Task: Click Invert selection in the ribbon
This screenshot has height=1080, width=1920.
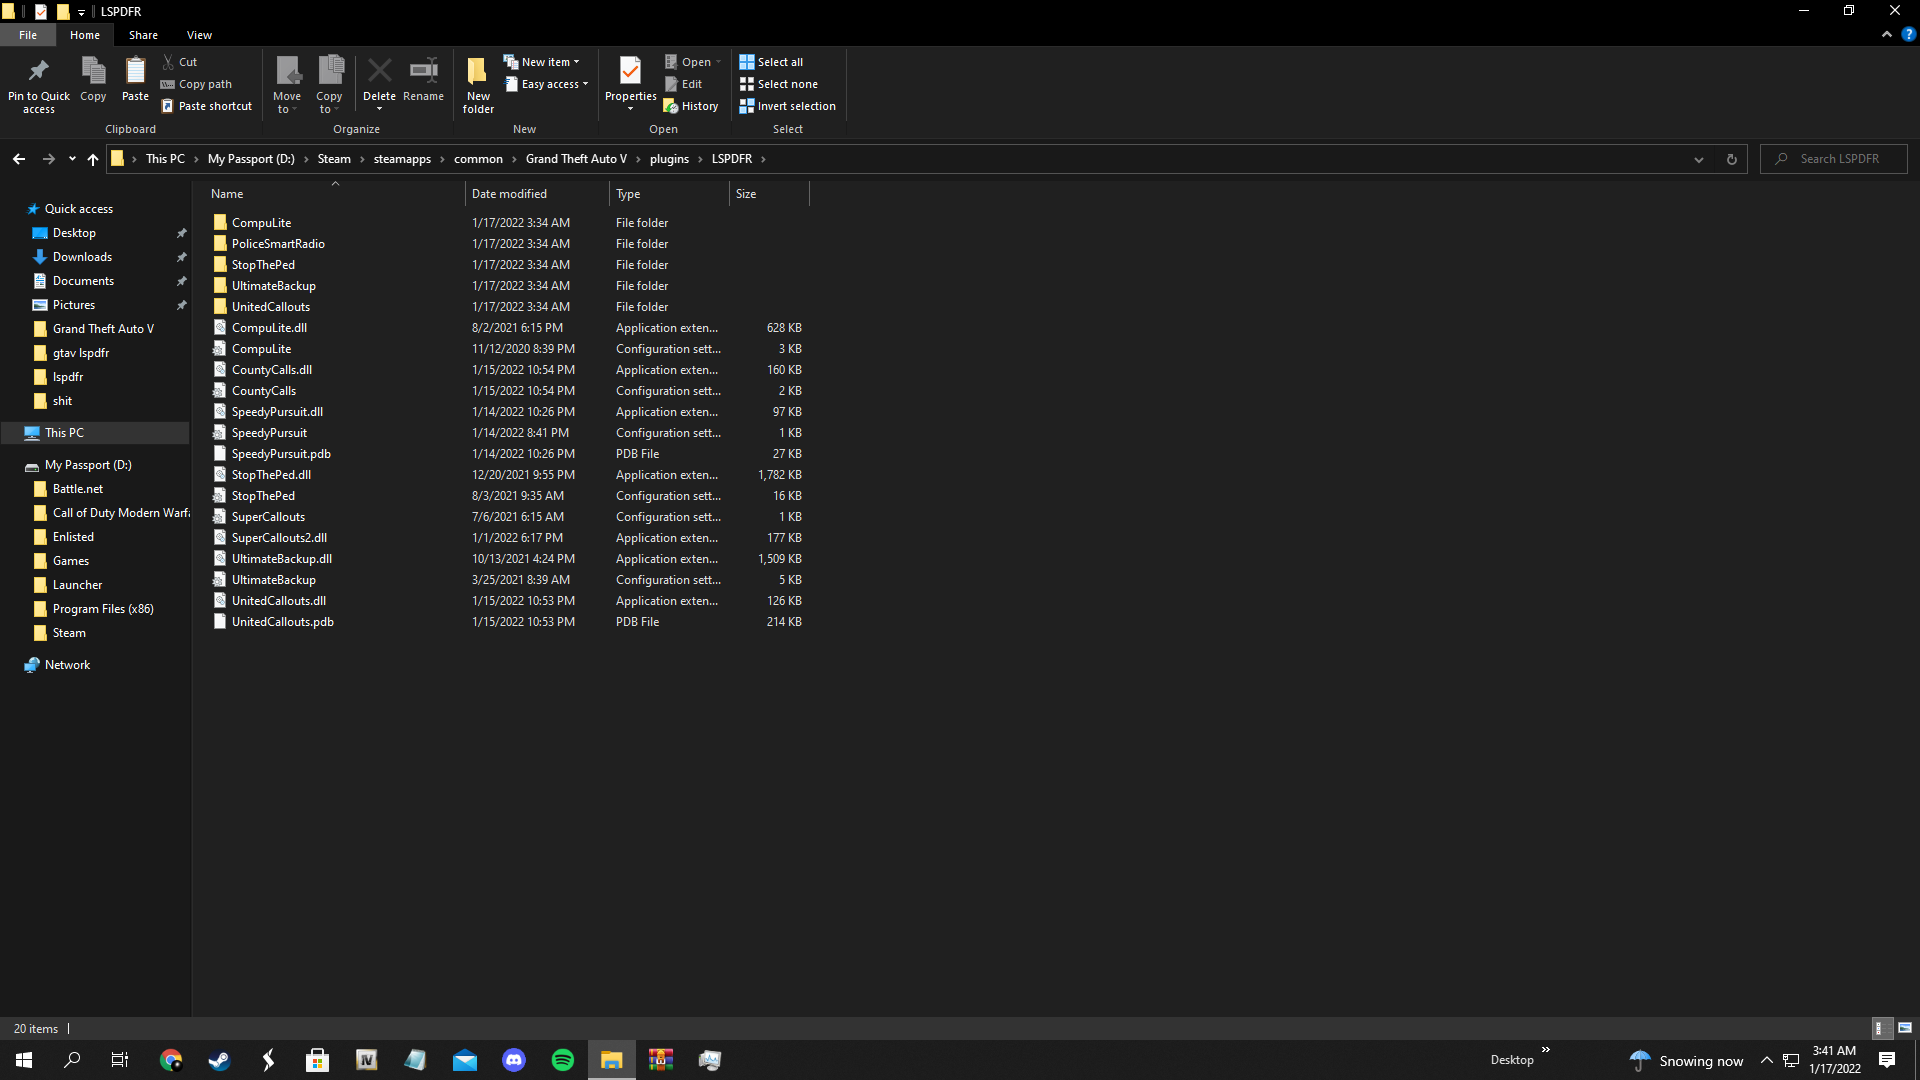Action: pos(788,106)
